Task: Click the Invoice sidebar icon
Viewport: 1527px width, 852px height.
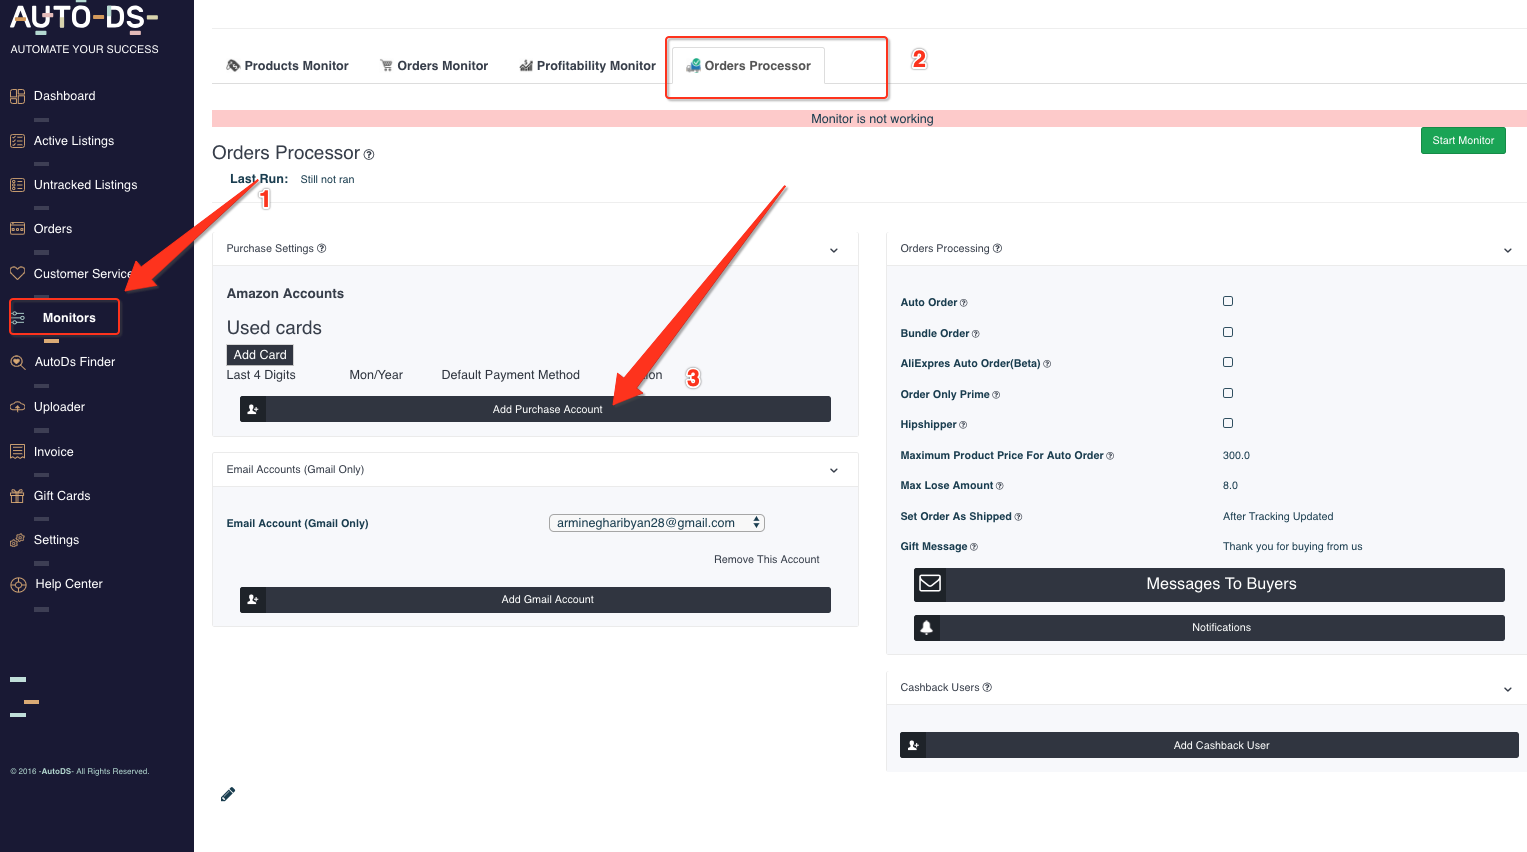Action: click(17, 452)
